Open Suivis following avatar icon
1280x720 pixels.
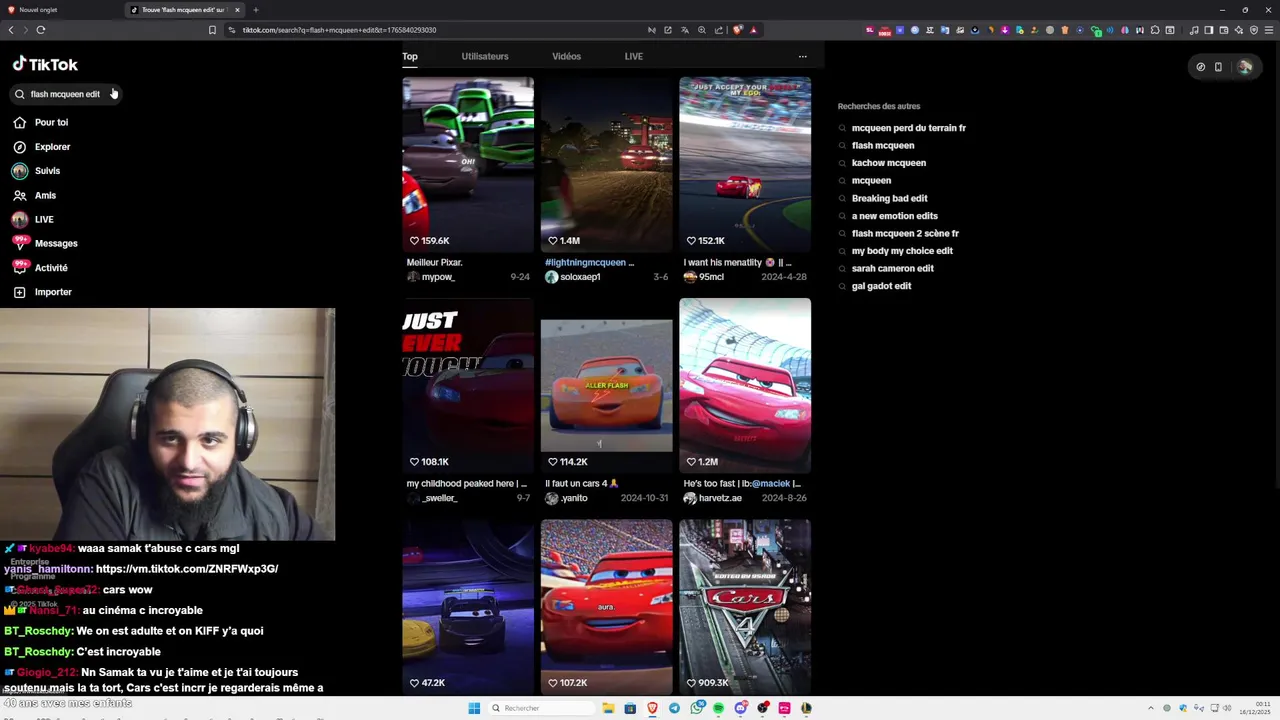tap(19, 171)
